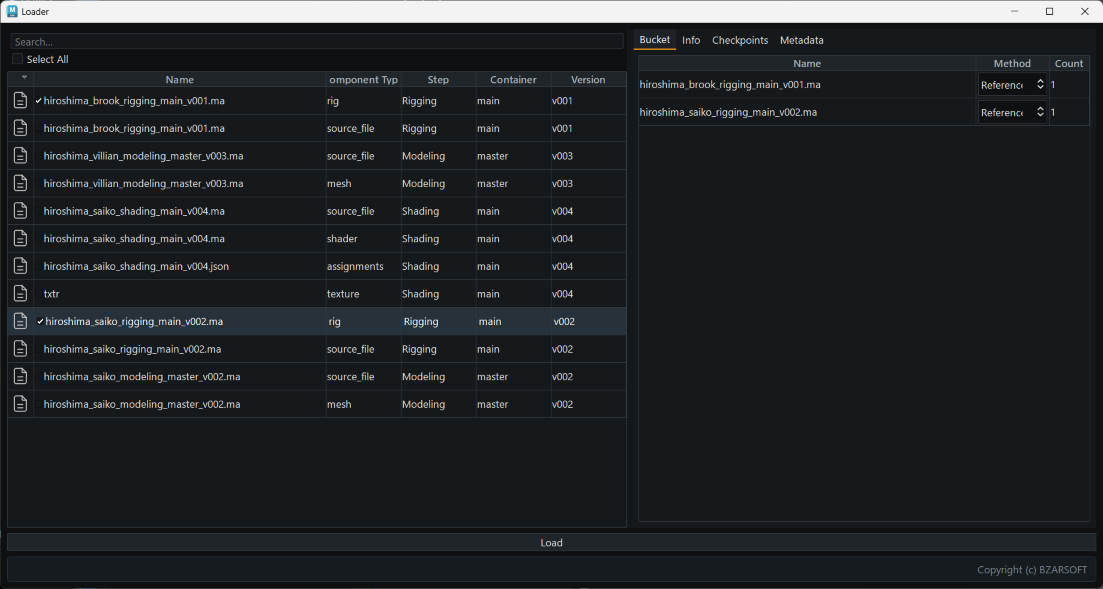This screenshot has width=1103, height=589.
Task: Maximize the Loader window
Action: click(1050, 11)
